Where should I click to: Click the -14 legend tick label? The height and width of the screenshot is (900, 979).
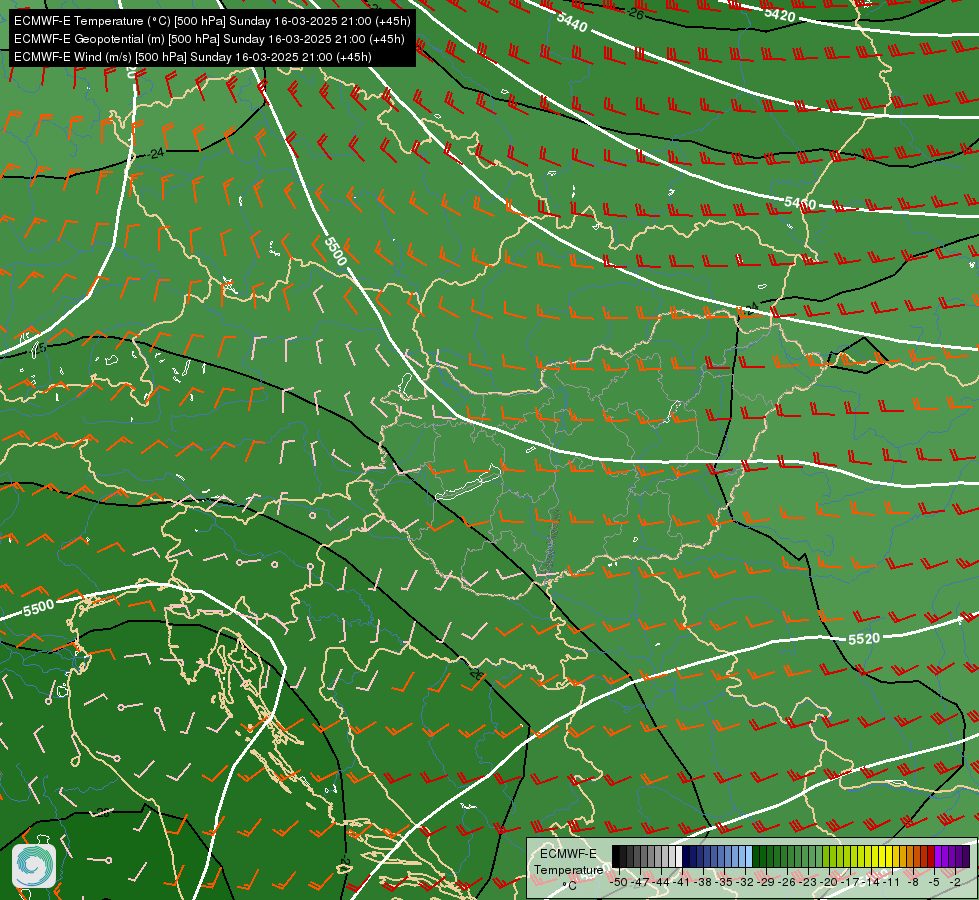(870, 882)
